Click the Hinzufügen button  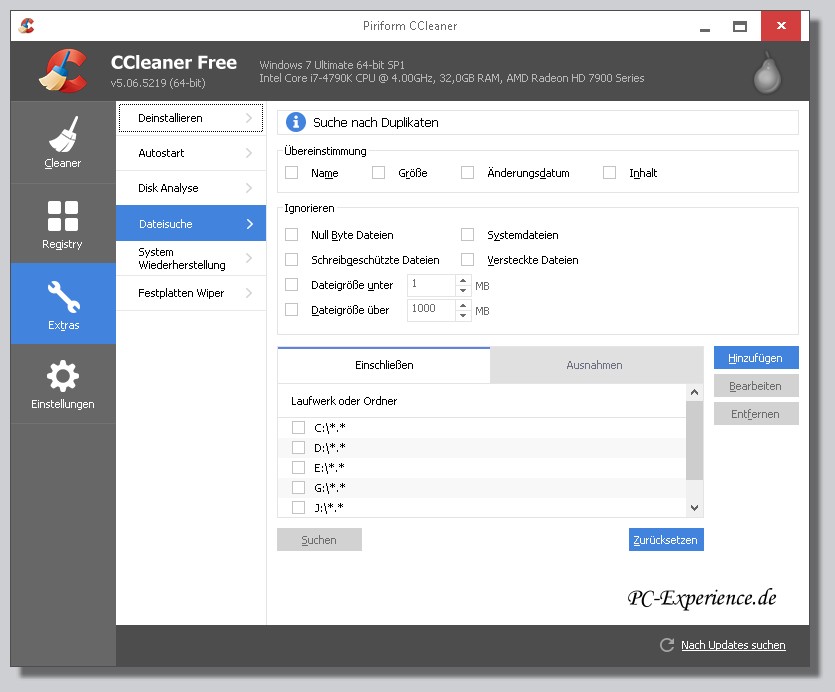tap(755, 357)
